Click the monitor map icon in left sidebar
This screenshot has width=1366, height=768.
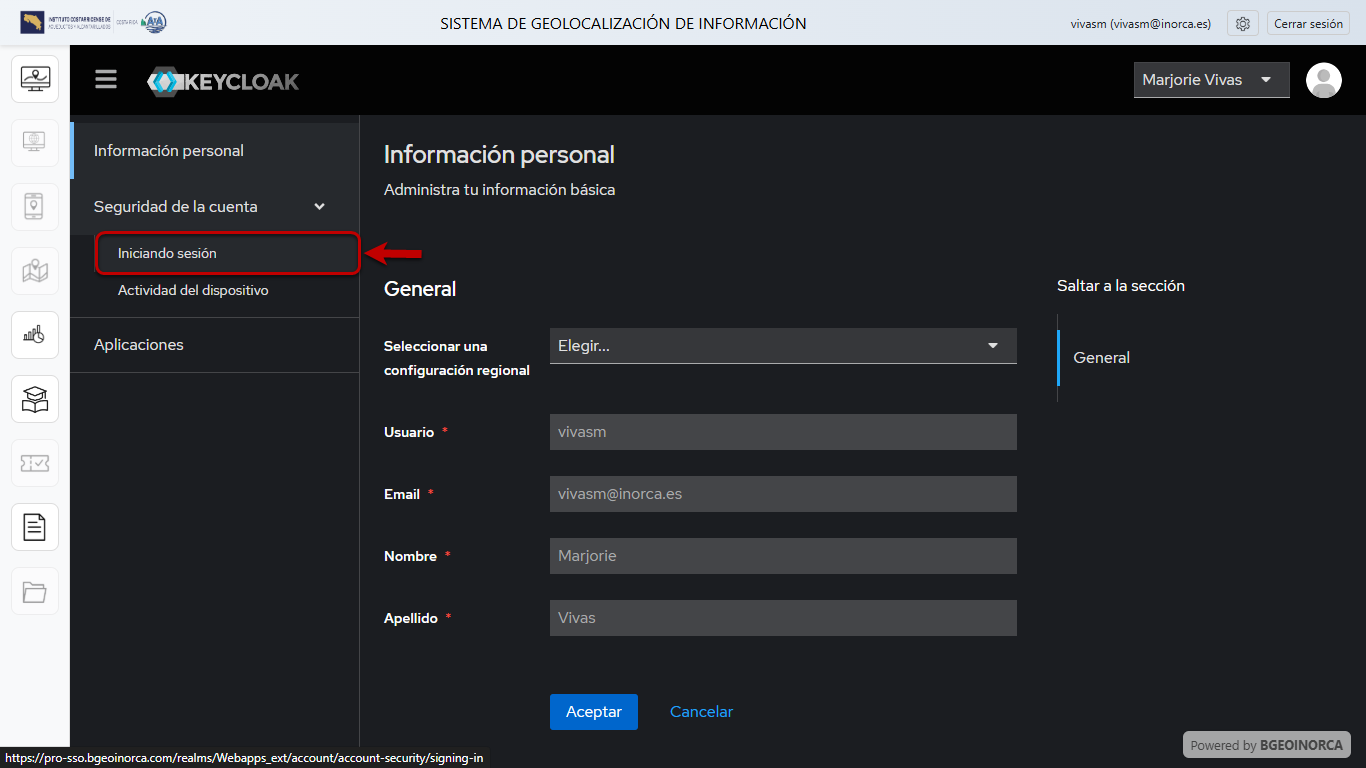tap(35, 79)
